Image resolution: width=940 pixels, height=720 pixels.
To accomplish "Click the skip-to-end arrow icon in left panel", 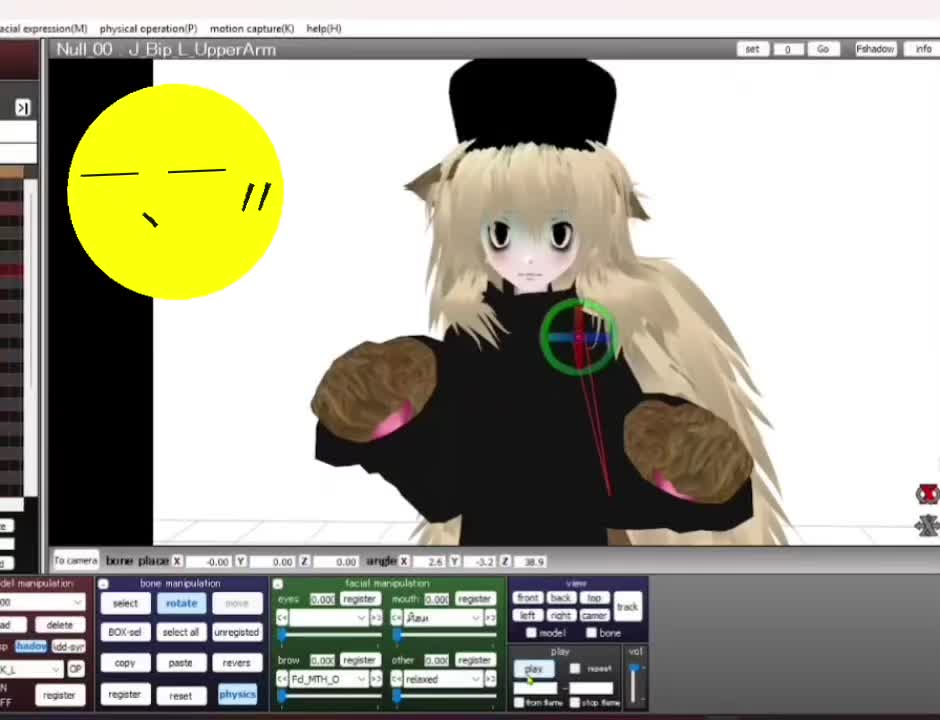I will click(22, 108).
